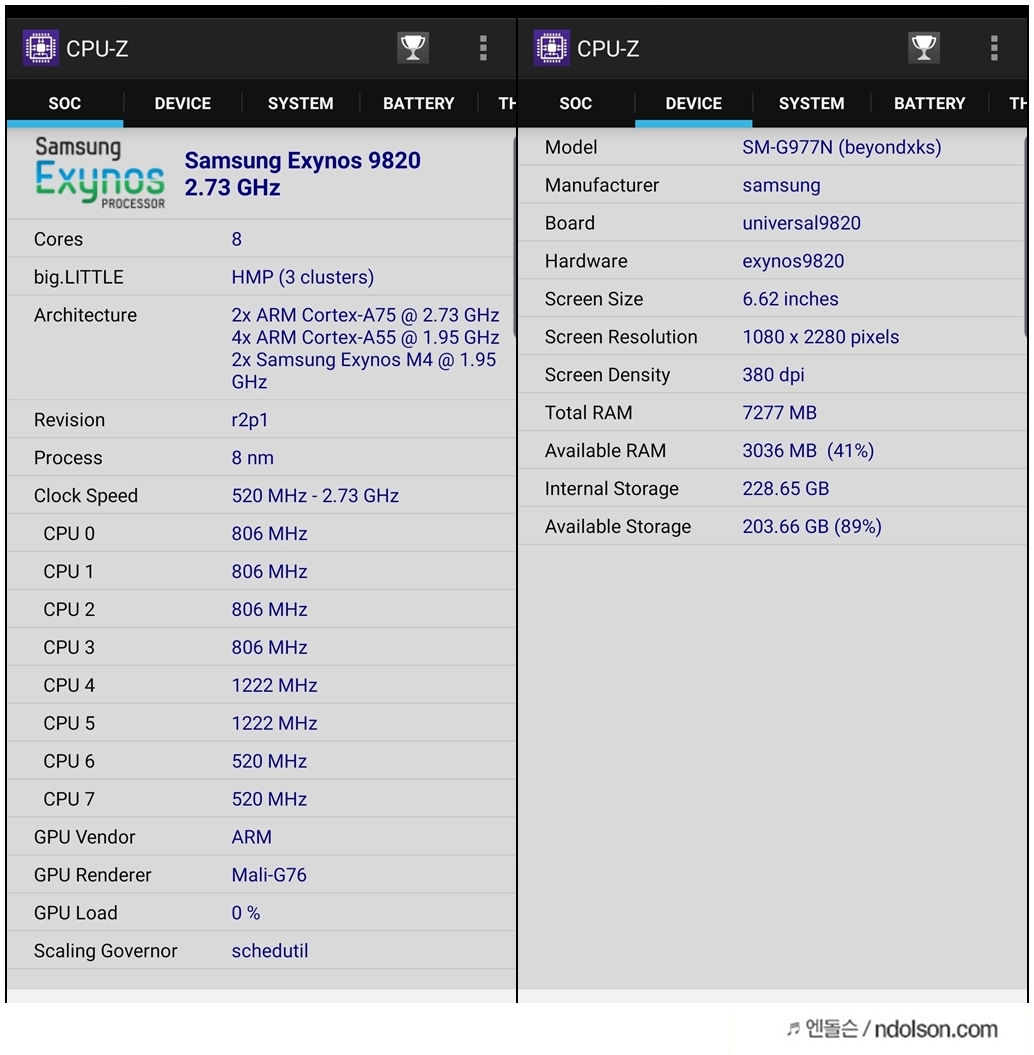Tap the trophy icon in right CPU-Z panel

[x=924, y=48]
